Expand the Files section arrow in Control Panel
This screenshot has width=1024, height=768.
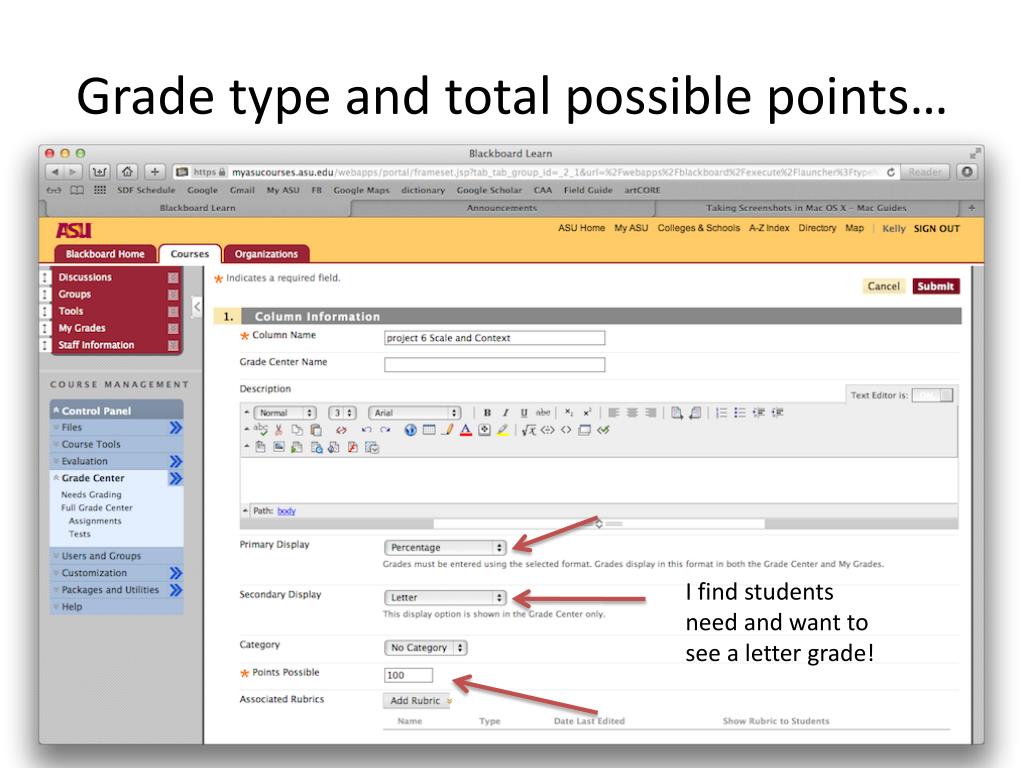pos(176,428)
